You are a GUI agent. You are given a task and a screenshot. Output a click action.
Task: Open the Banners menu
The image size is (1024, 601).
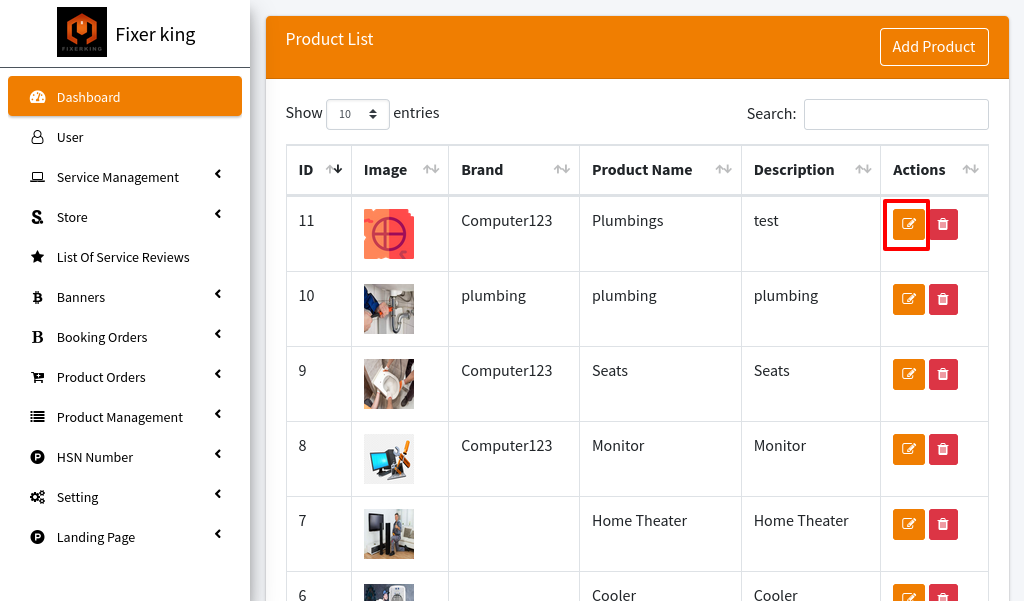click(x=125, y=297)
